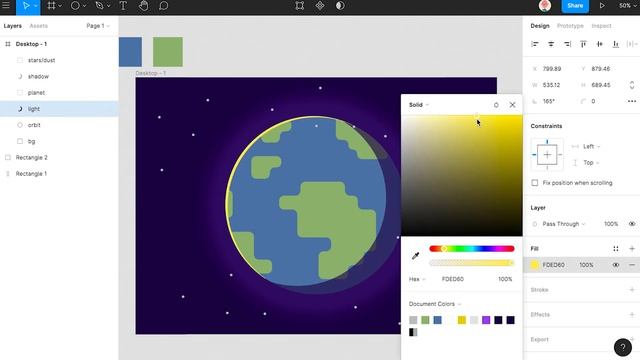Add a new fill with plus

[632, 249]
